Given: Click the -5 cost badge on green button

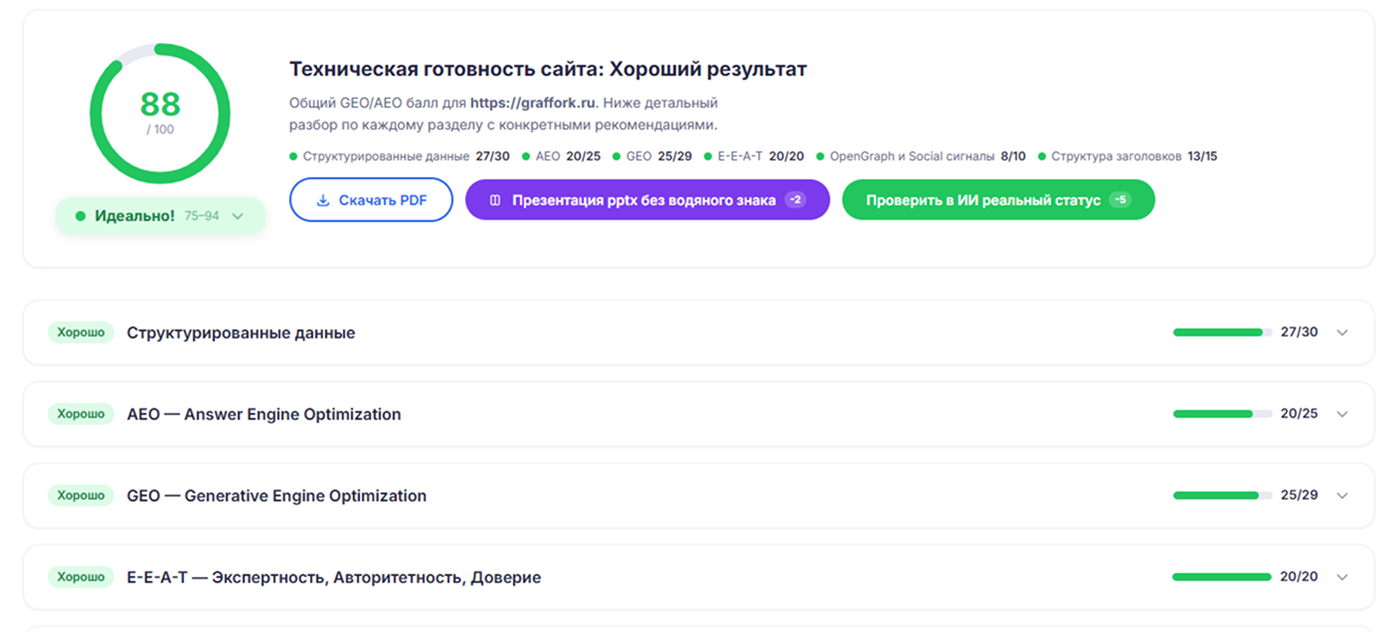Looking at the screenshot, I should click(1120, 200).
